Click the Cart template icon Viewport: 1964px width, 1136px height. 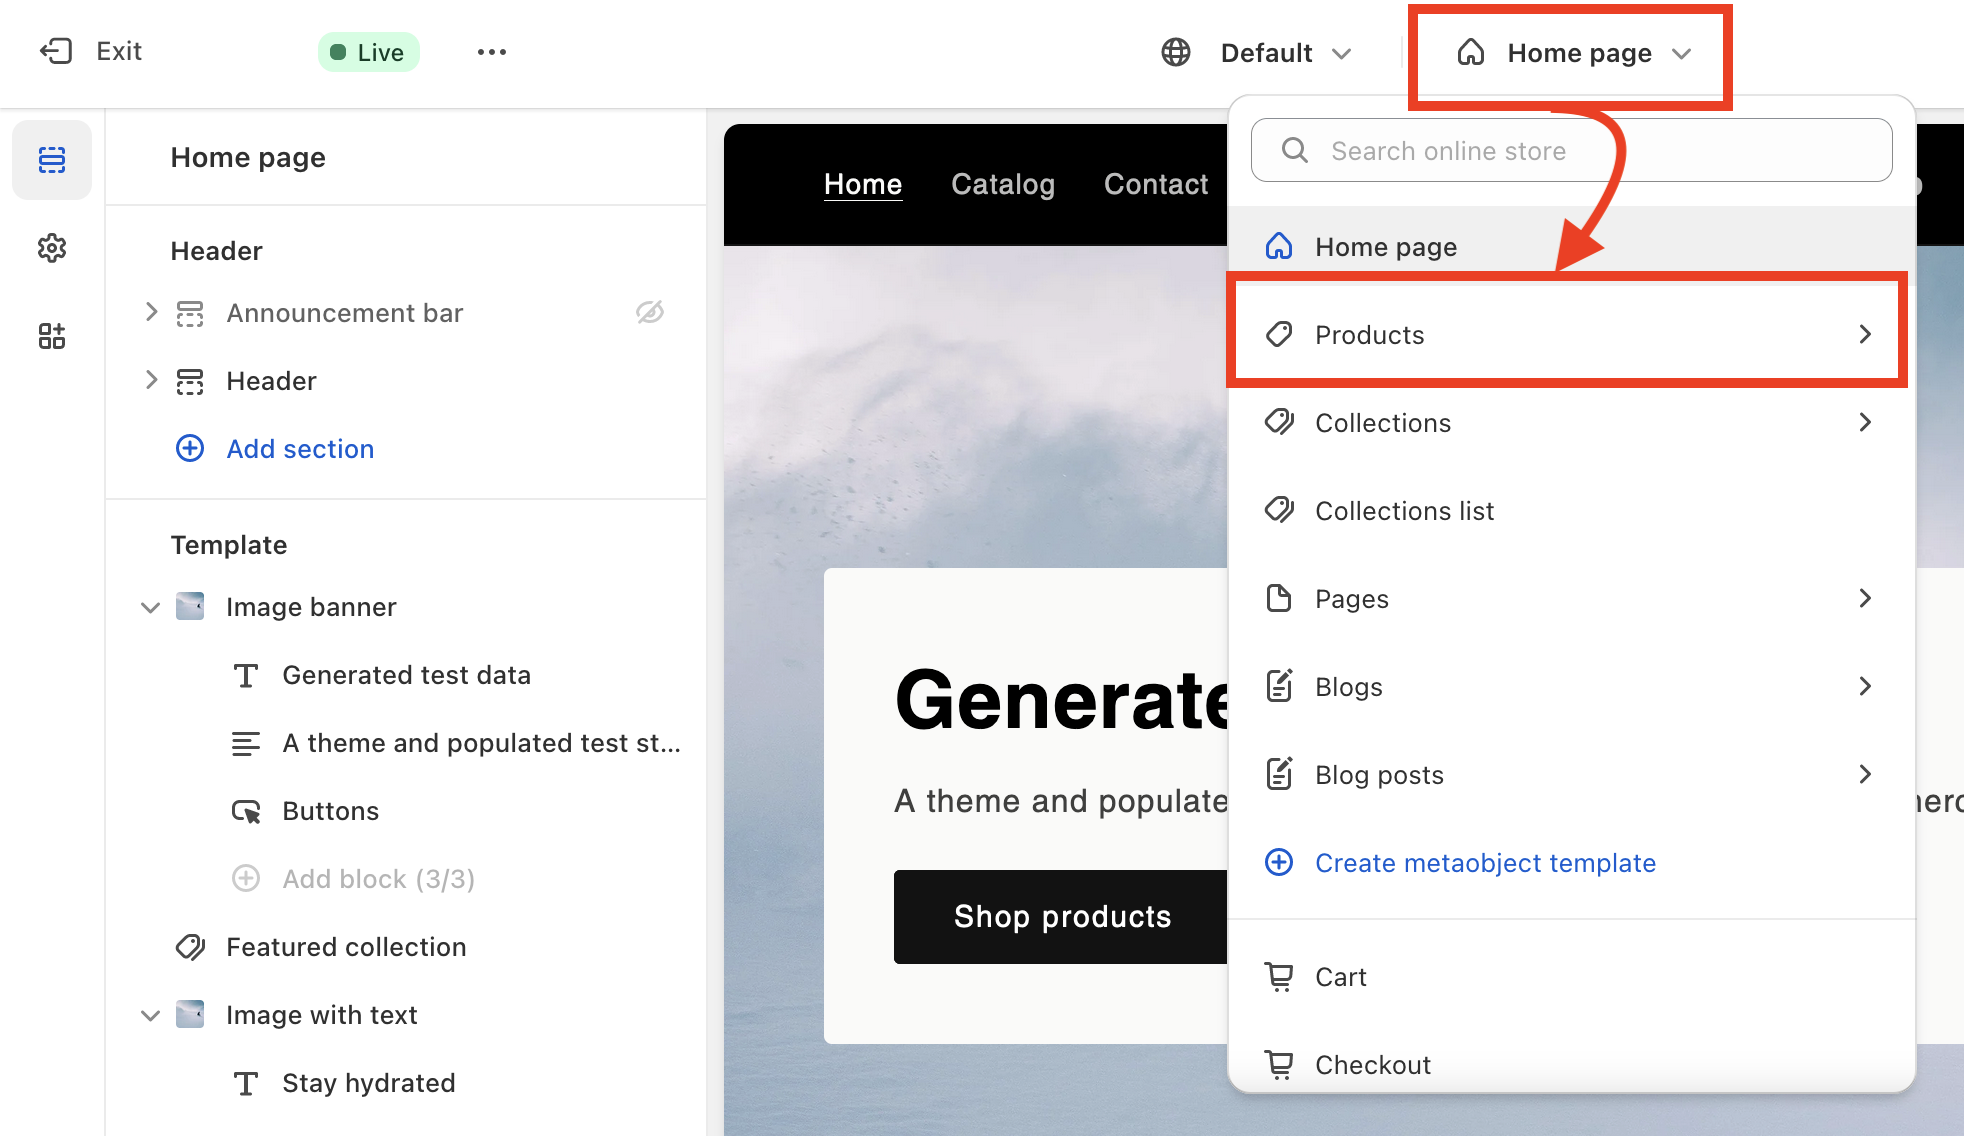(1279, 976)
